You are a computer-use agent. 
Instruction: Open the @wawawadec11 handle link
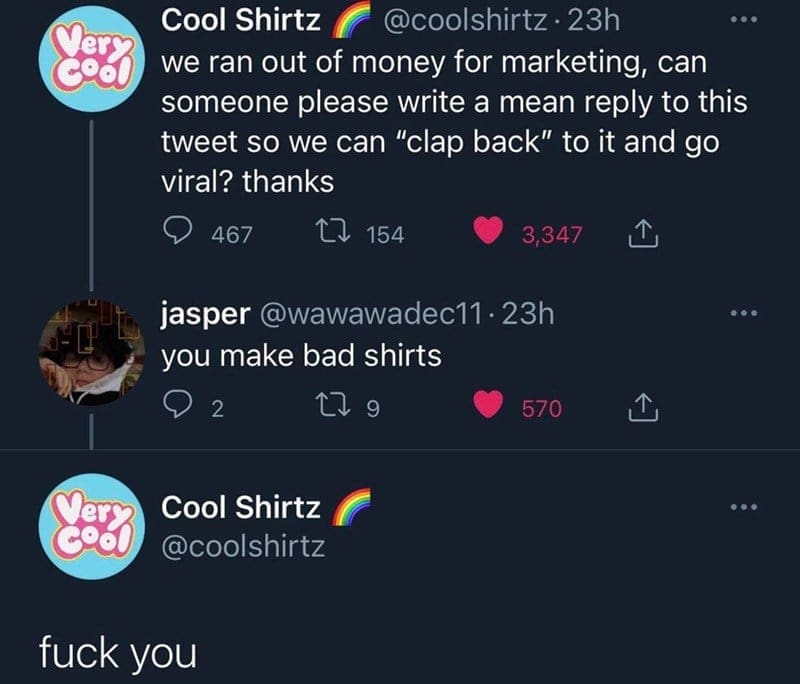pos(371,314)
